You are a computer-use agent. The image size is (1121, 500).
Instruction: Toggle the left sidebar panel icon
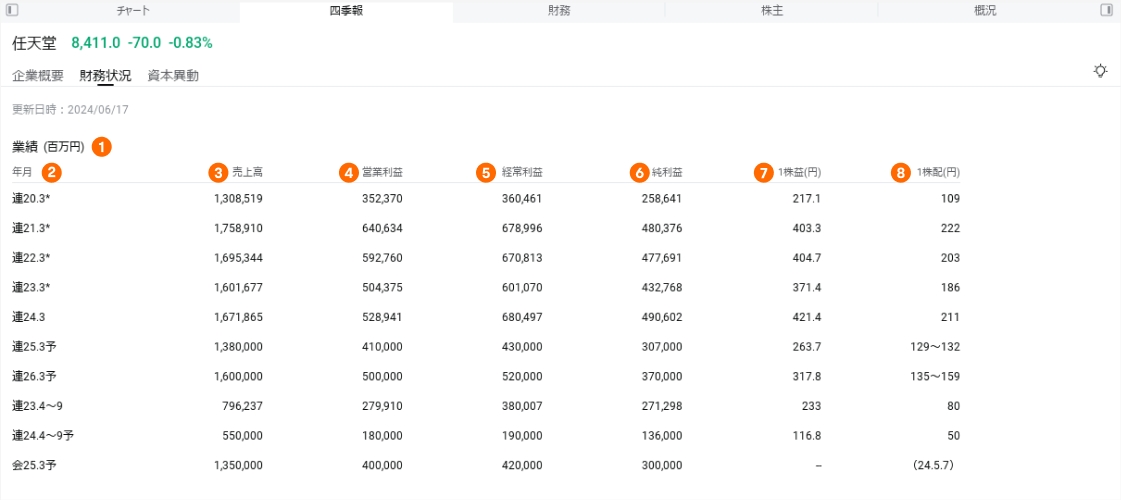coord(13,10)
